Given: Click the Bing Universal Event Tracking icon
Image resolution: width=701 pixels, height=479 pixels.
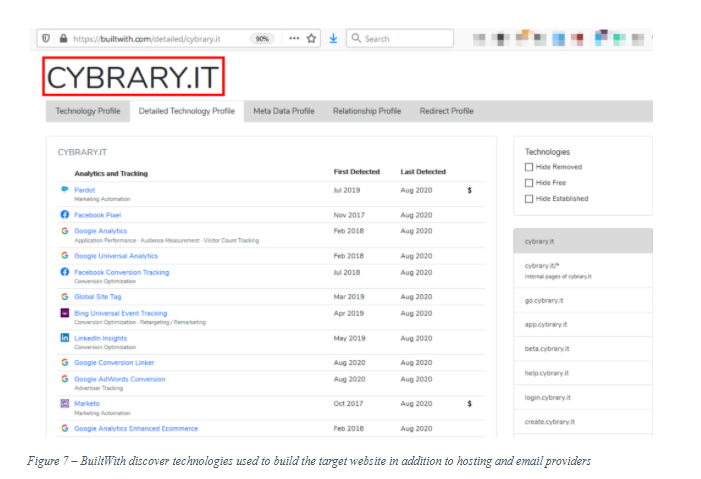Looking at the screenshot, I should 65,313.
